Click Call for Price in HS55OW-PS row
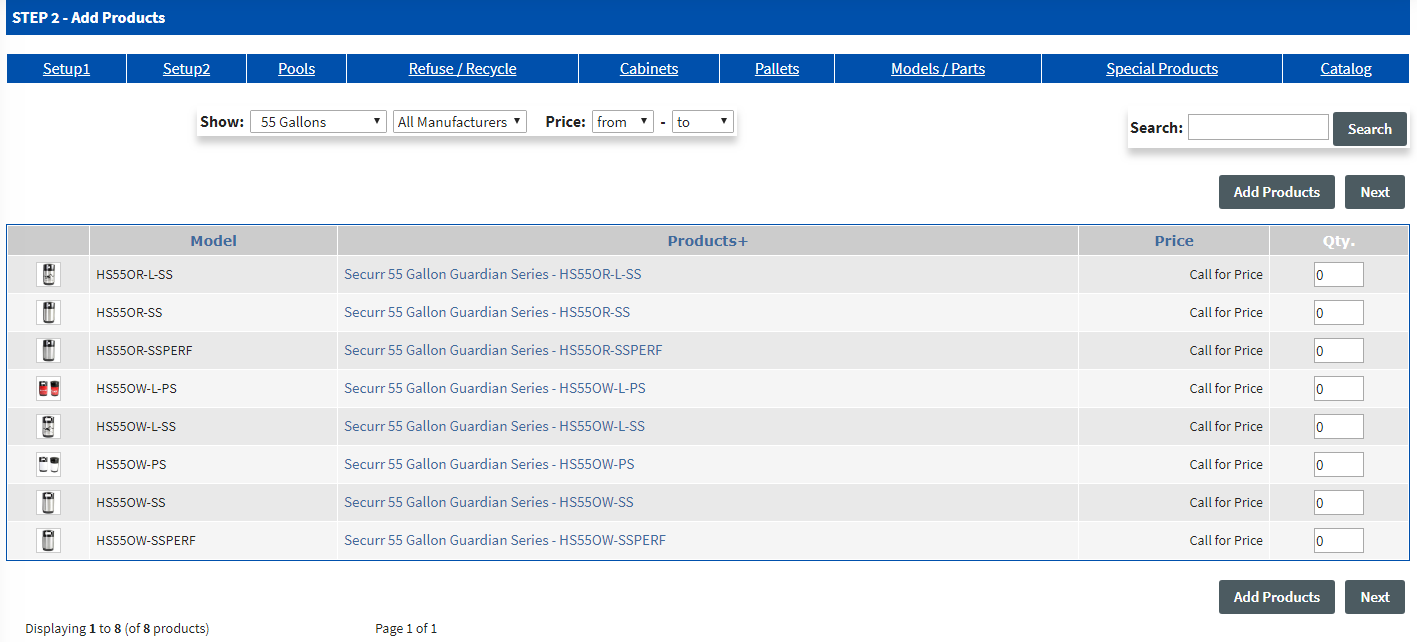The image size is (1417, 642). click(1226, 464)
